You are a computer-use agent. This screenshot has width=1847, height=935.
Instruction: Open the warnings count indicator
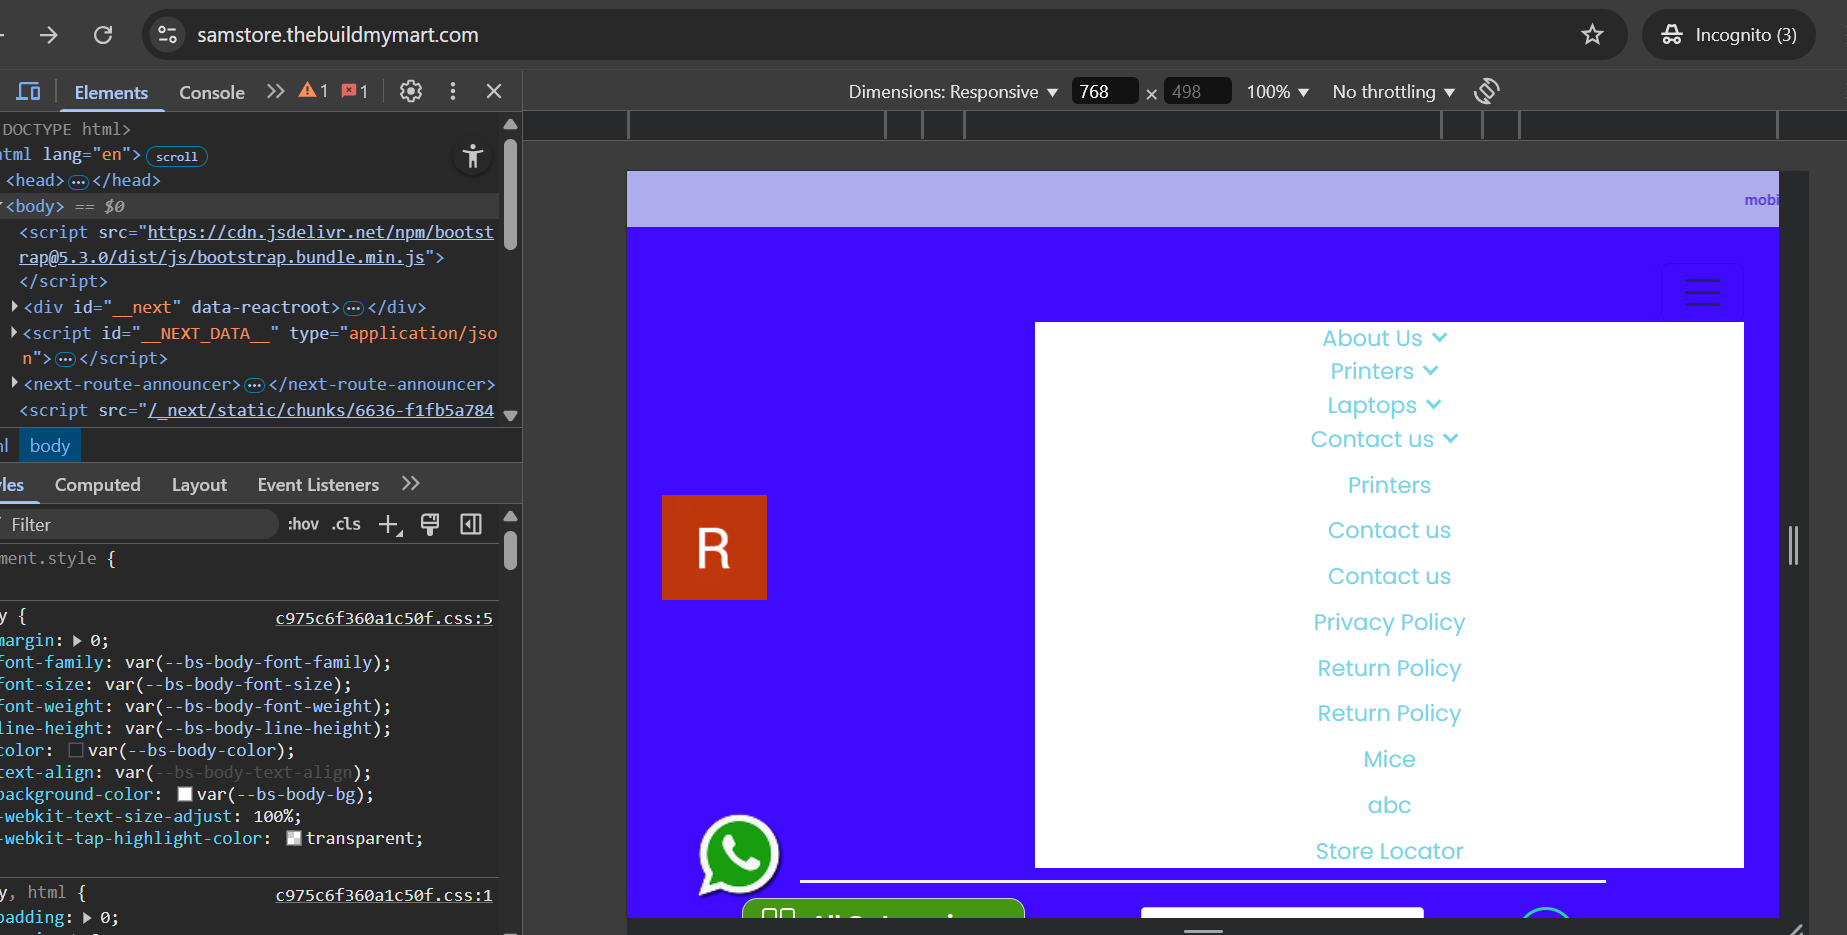(314, 91)
